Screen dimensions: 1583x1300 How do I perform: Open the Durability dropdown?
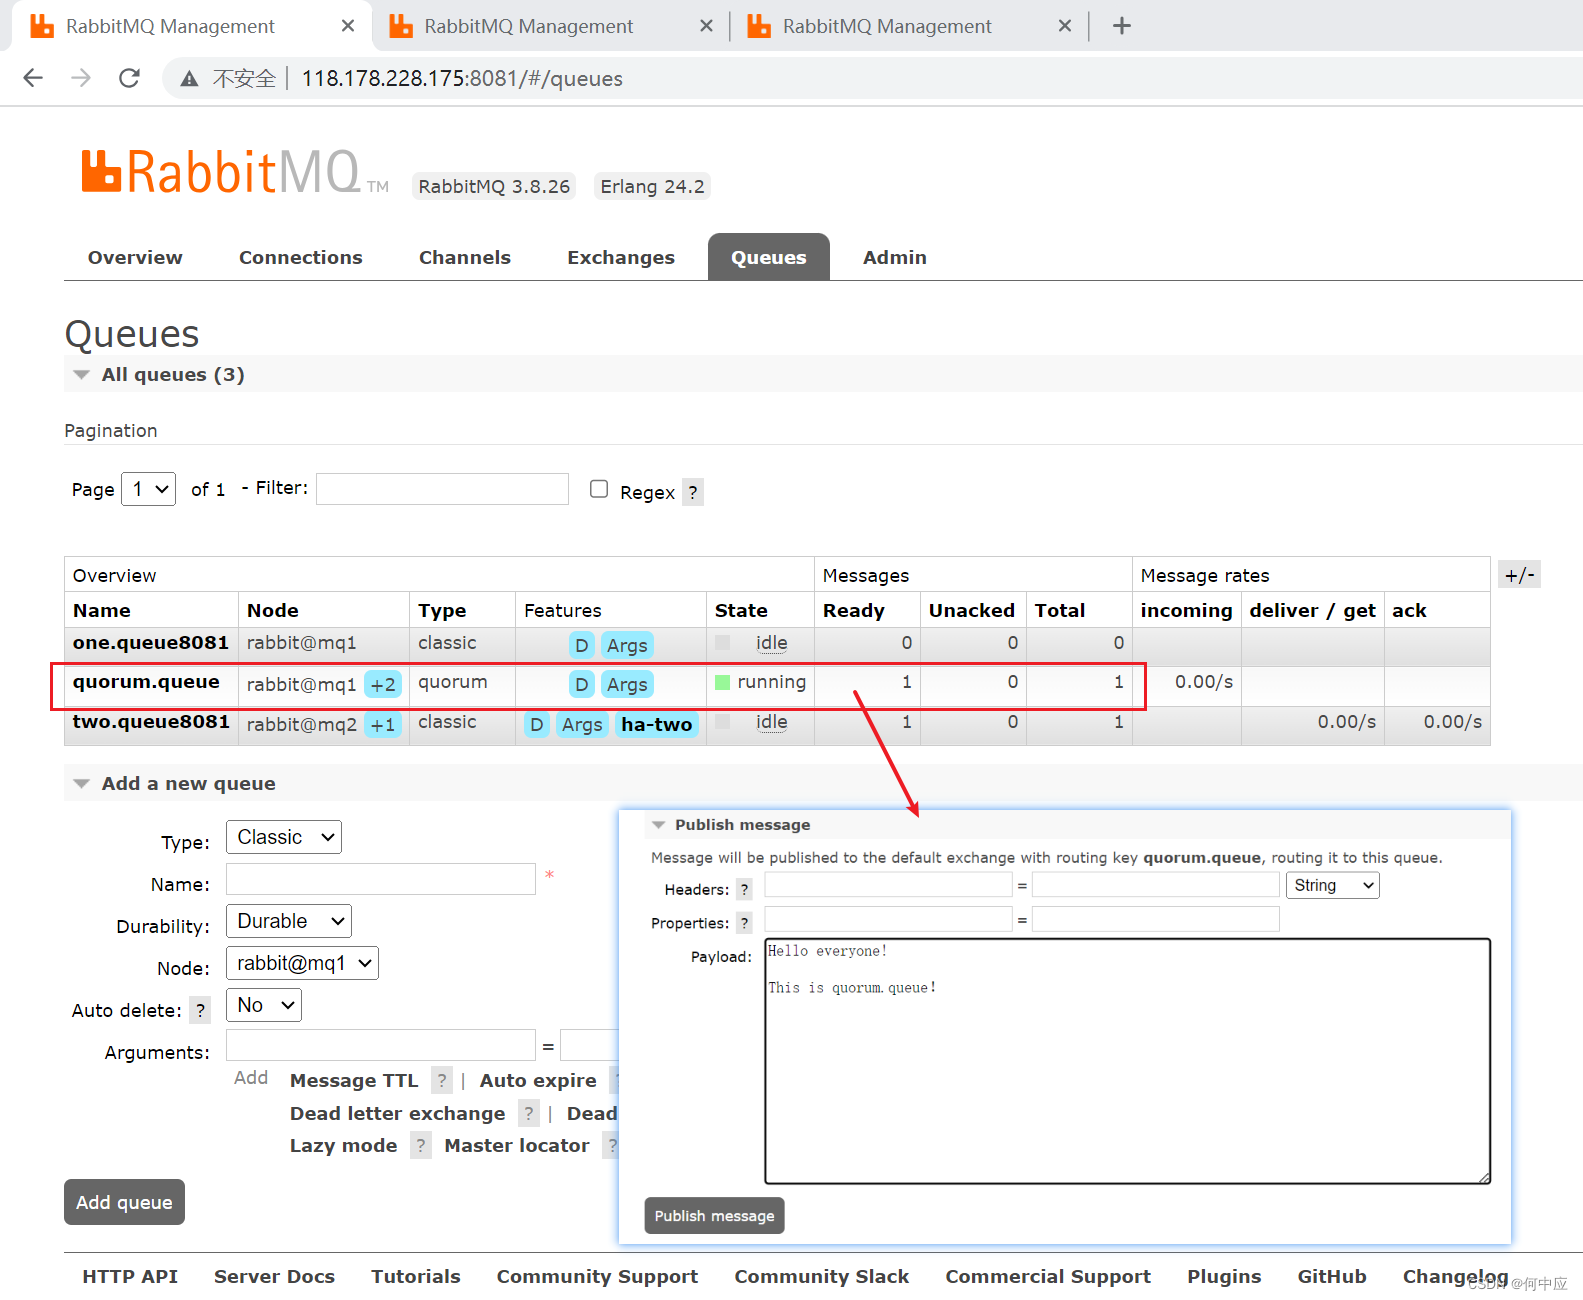[289, 921]
